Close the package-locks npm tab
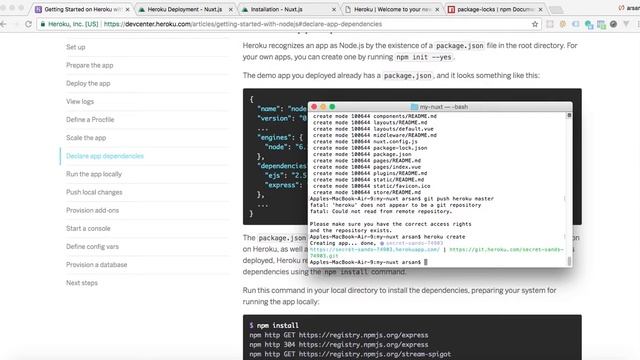The width and height of the screenshot is (640, 360). pos(541,9)
